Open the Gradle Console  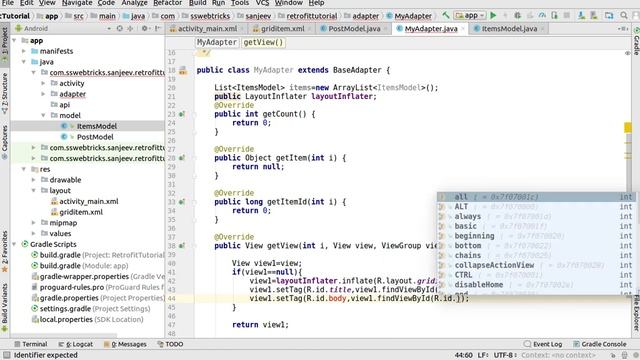point(600,344)
